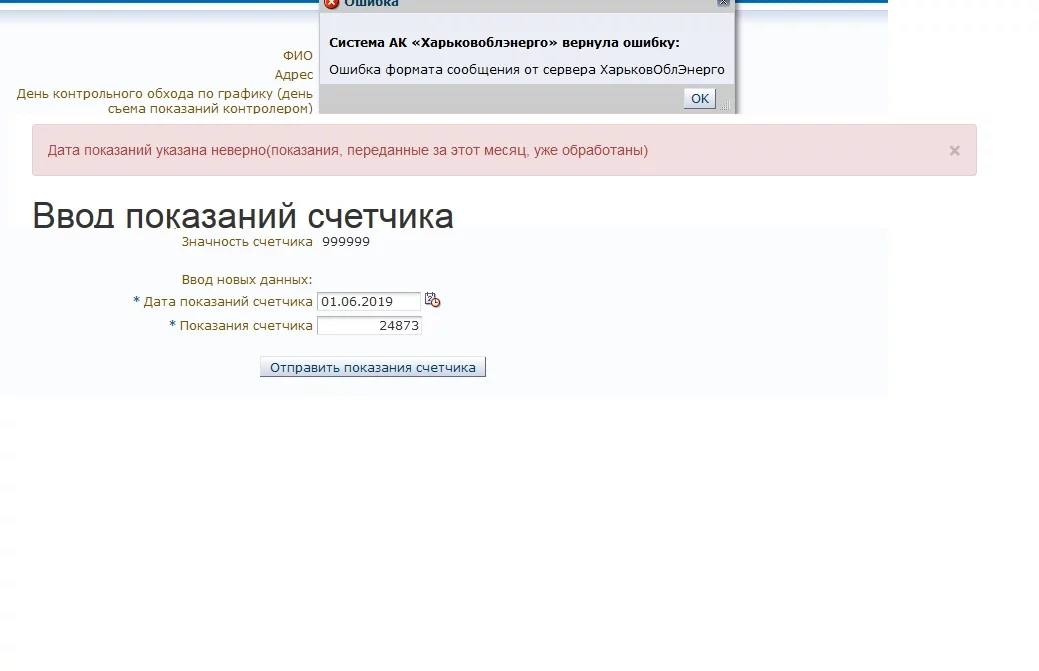Click the heading Ввод показаний счетчика
This screenshot has width=1039, height=671.
243,216
